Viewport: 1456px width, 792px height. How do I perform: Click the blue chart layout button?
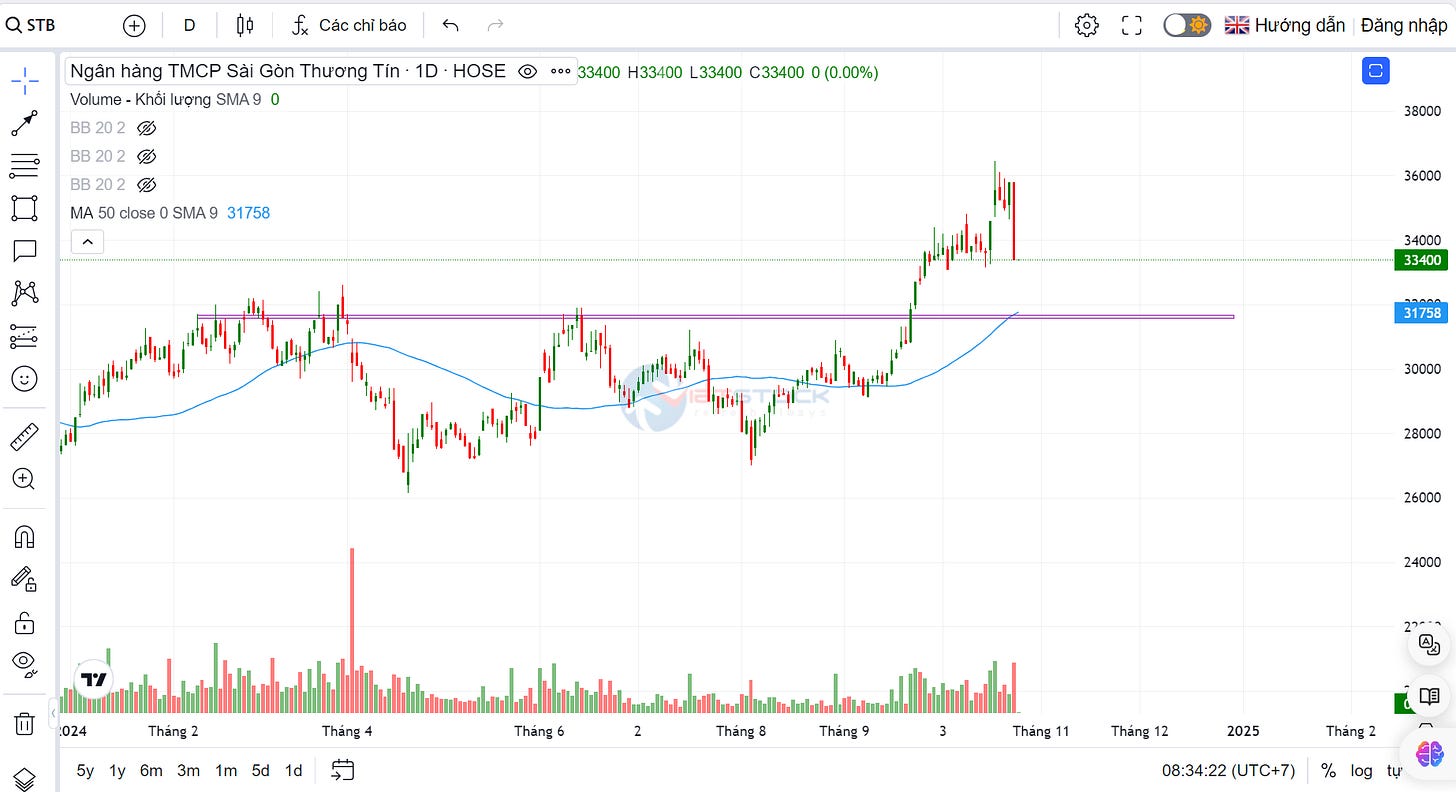(1376, 71)
